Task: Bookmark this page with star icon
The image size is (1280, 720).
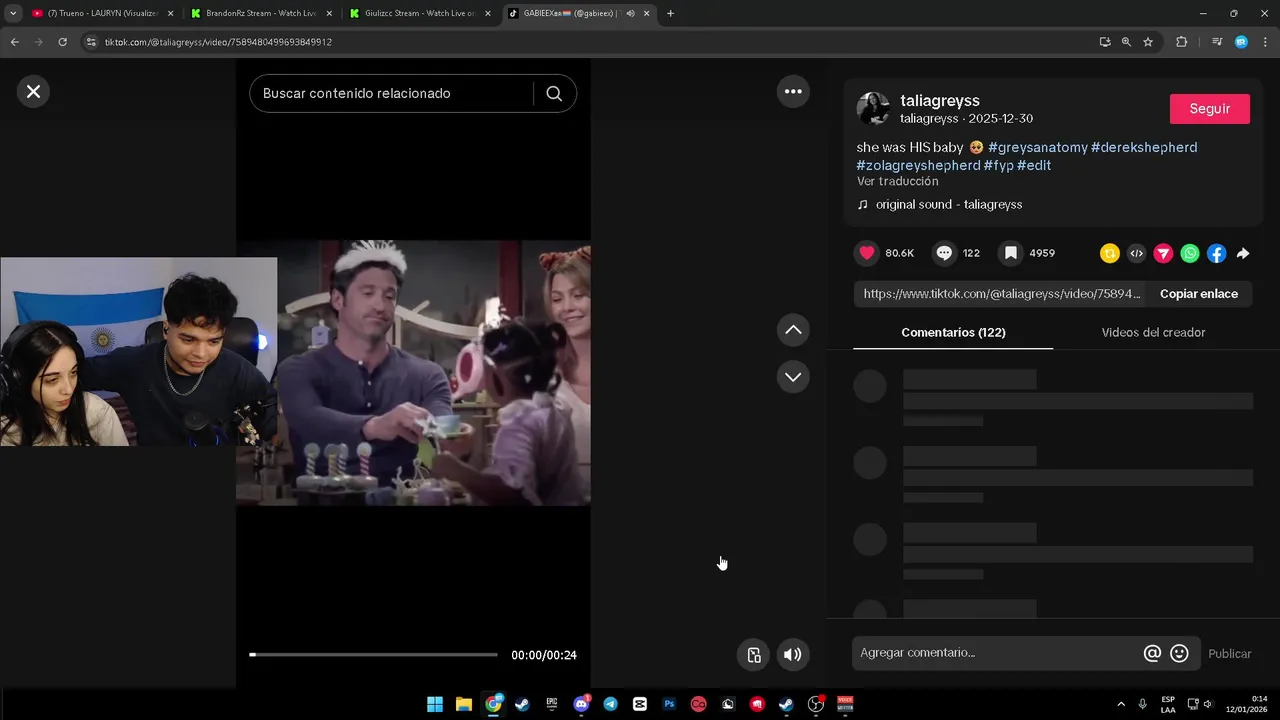Action: tap(1148, 42)
